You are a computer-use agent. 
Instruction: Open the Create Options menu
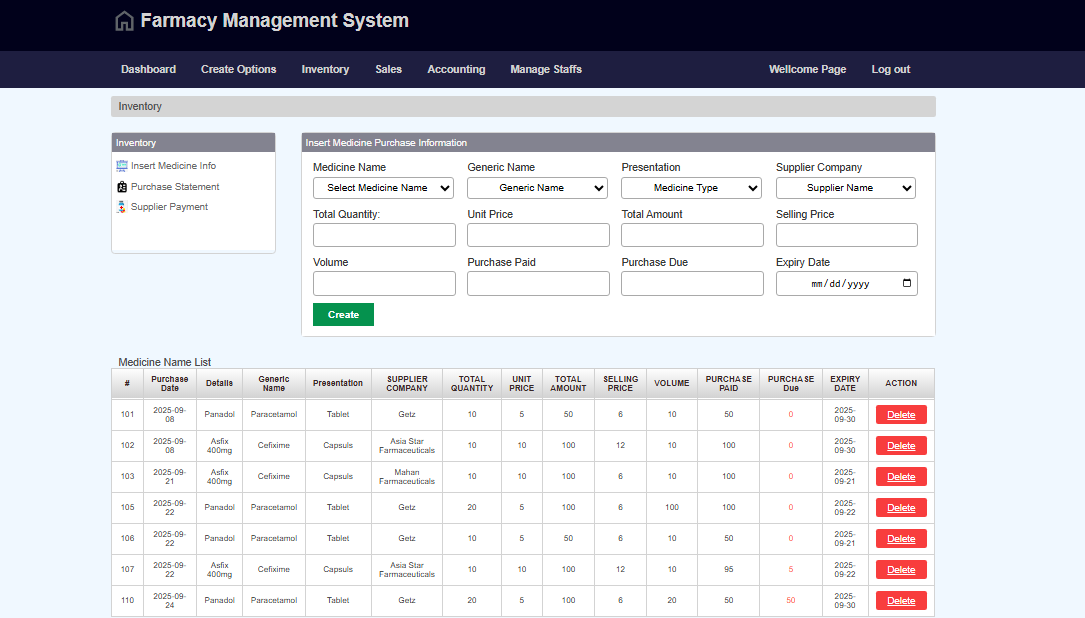click(x=238, y=69)
